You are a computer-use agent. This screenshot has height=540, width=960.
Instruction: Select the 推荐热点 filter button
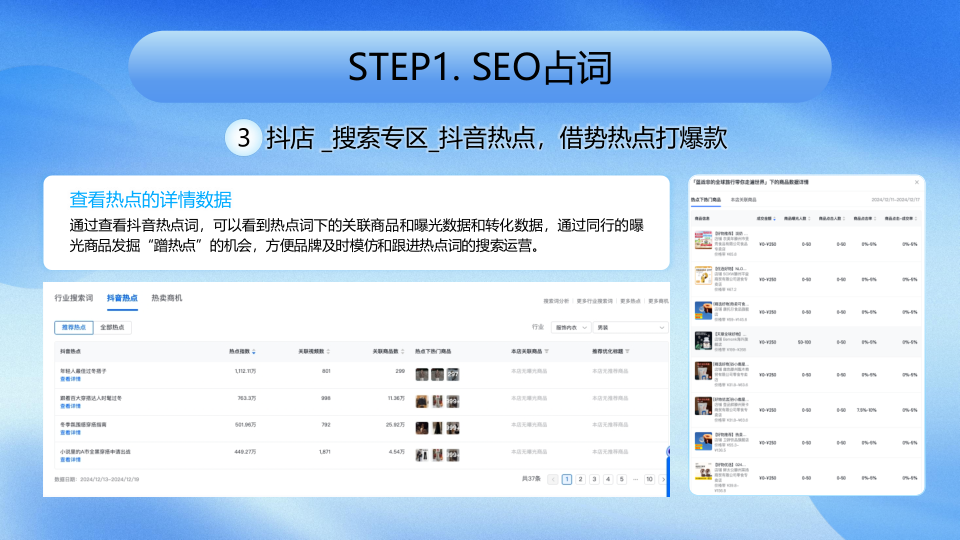tap(74, 328)
